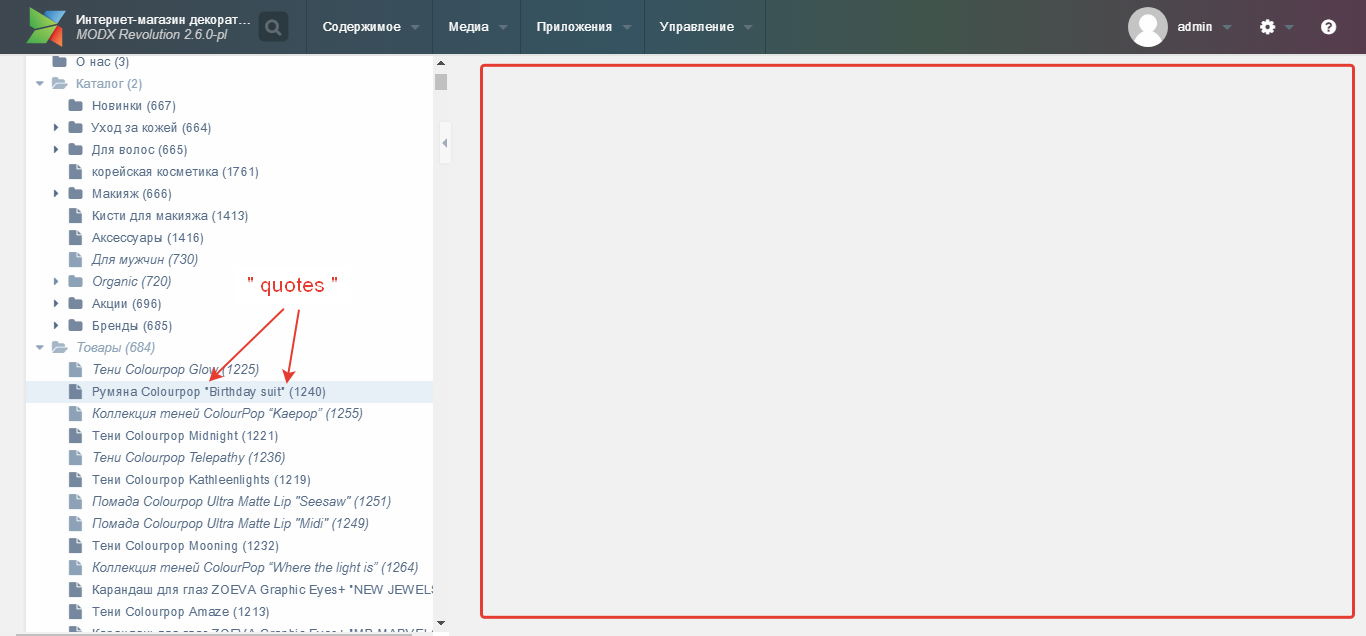Collapse the Товары (684) node

40,347
